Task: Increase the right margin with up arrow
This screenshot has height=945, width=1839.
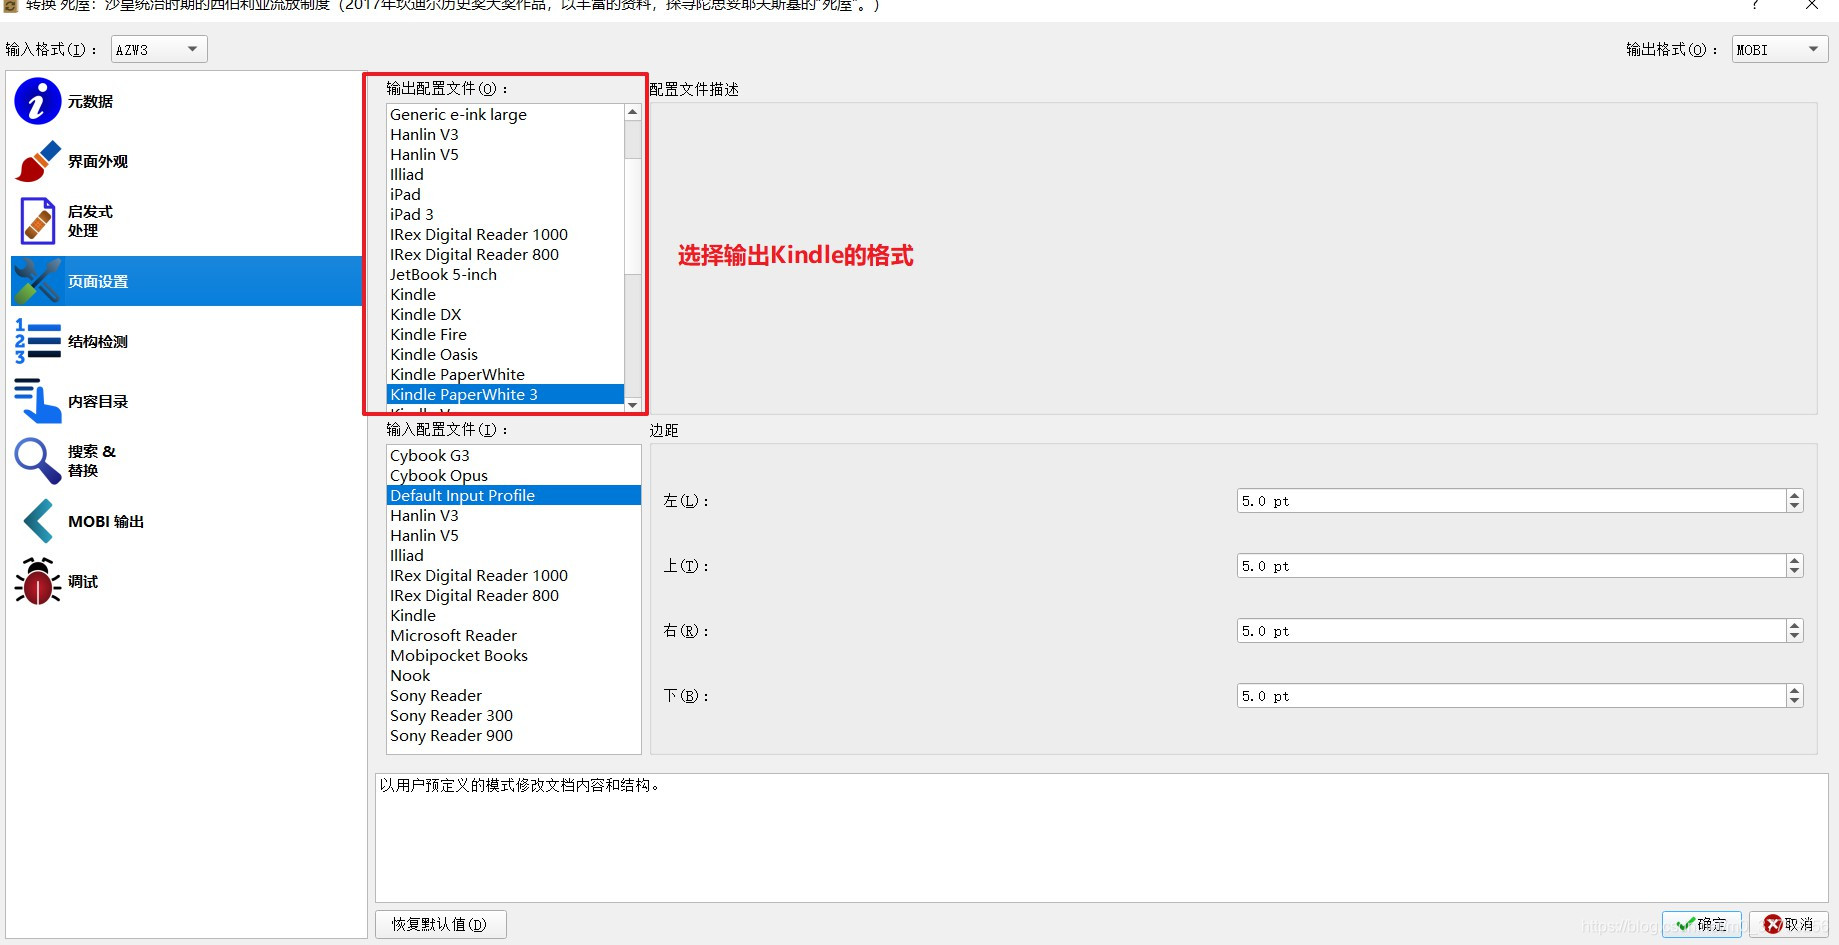Action: click(1795, 625)
